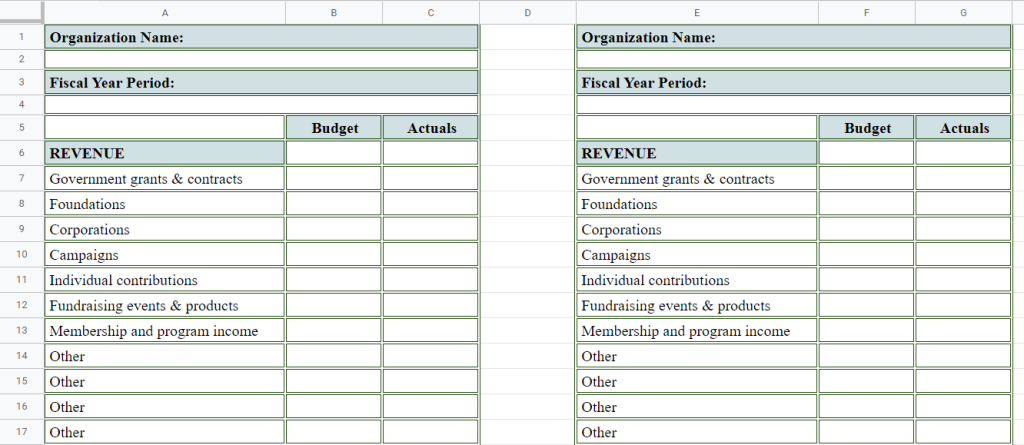
Task: Click 'Organization Name:' cell in column A
Action: coord(261,37)
